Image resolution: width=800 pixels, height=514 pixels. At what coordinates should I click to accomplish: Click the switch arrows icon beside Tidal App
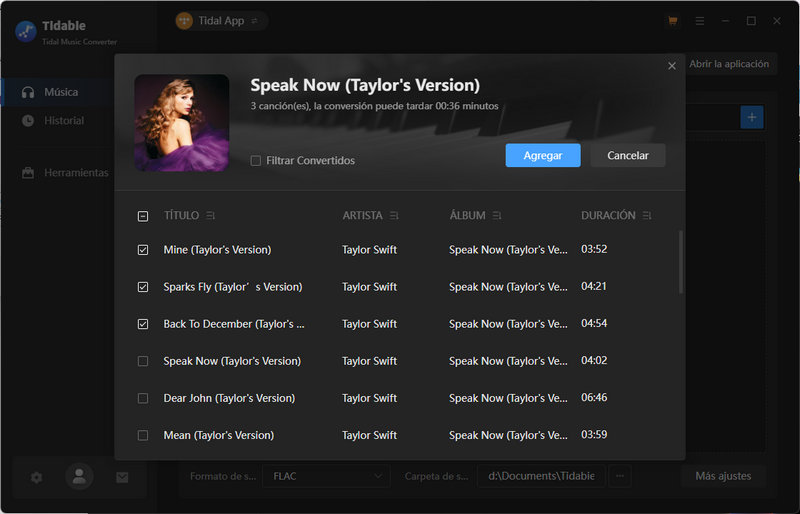pos(254,21)
